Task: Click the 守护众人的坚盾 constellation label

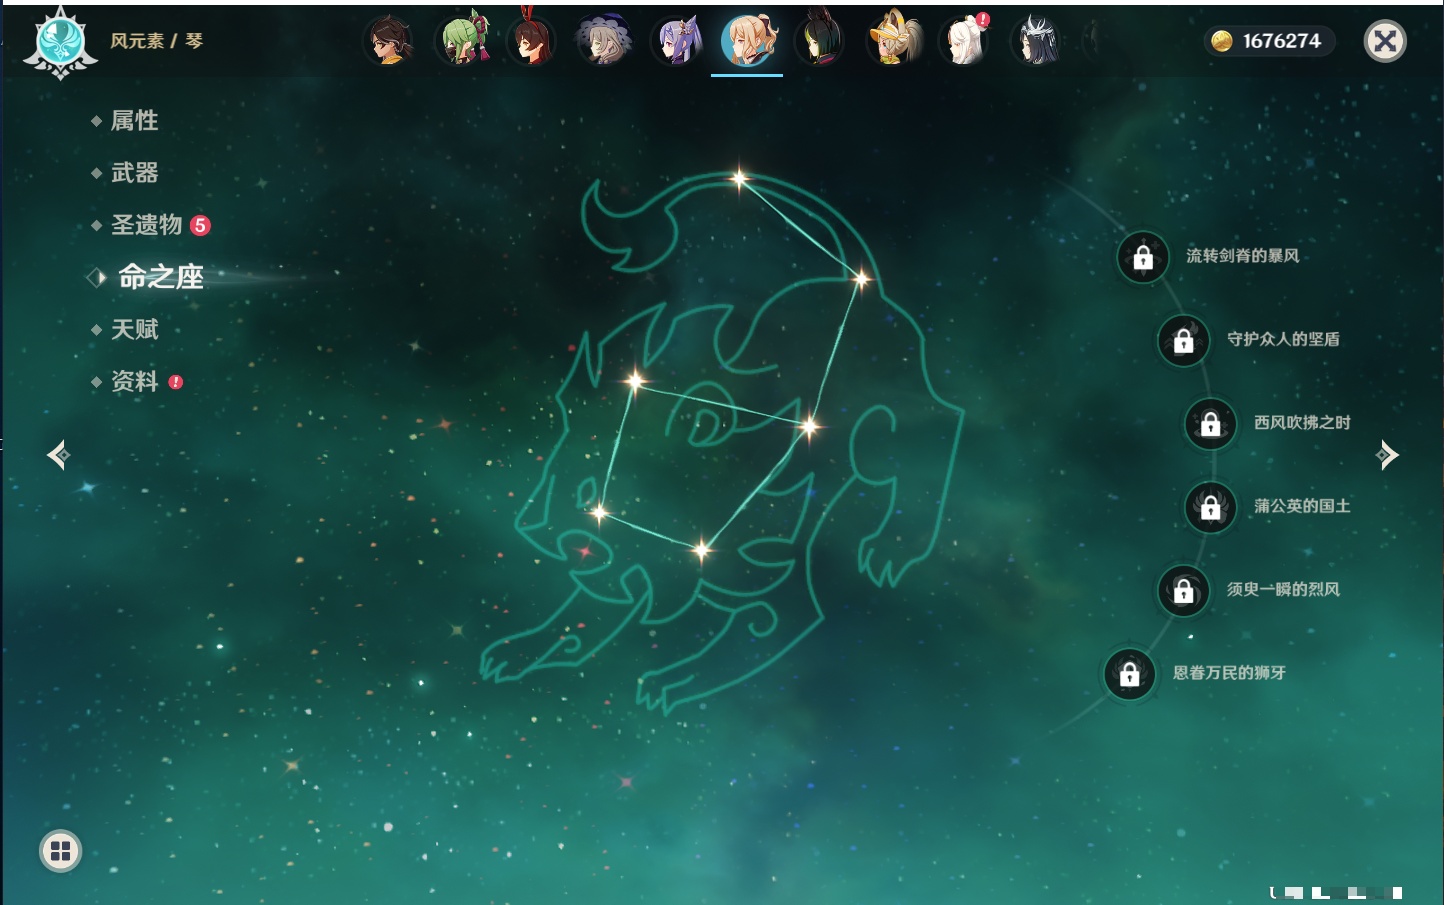Action: coord(1283,339)
